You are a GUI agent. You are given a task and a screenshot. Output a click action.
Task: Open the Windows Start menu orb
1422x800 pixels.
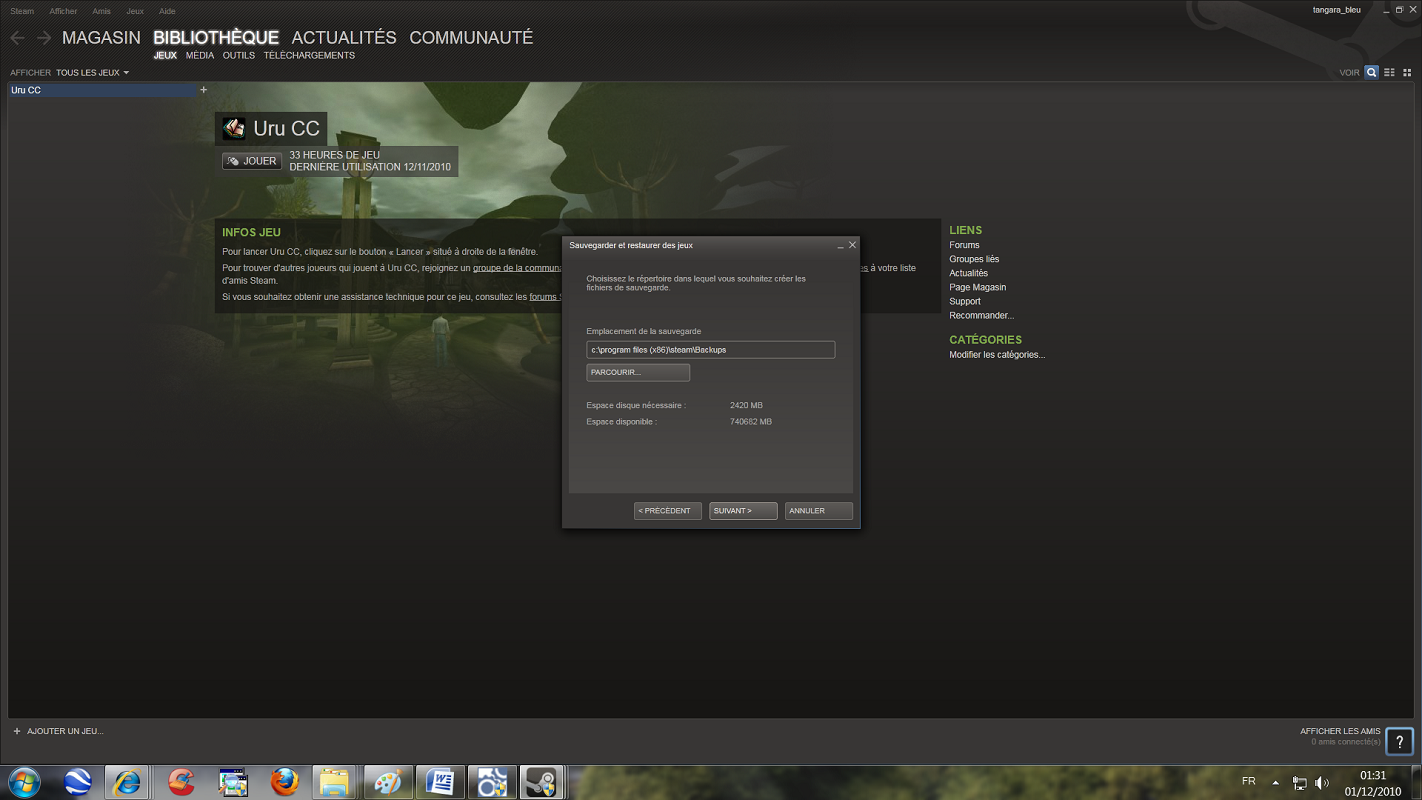(24, 782)
